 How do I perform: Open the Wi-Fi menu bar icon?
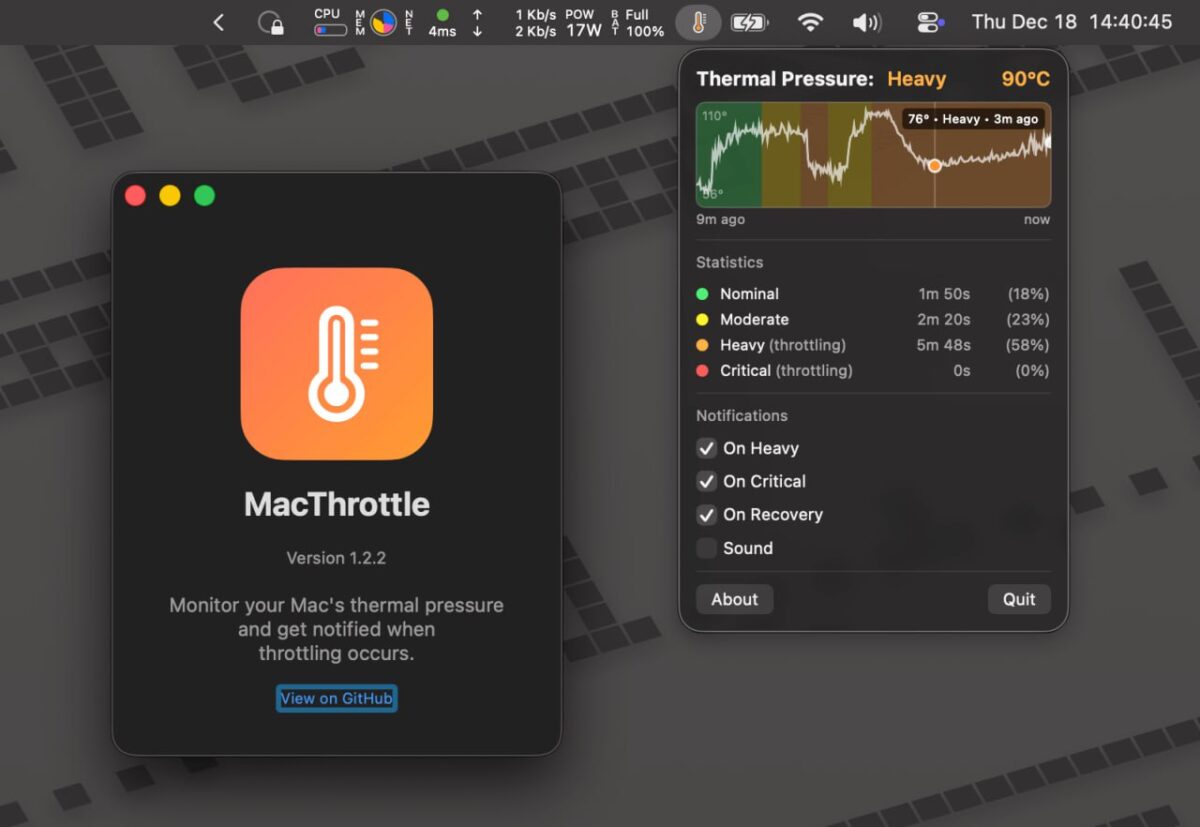[x=811, y=21]
